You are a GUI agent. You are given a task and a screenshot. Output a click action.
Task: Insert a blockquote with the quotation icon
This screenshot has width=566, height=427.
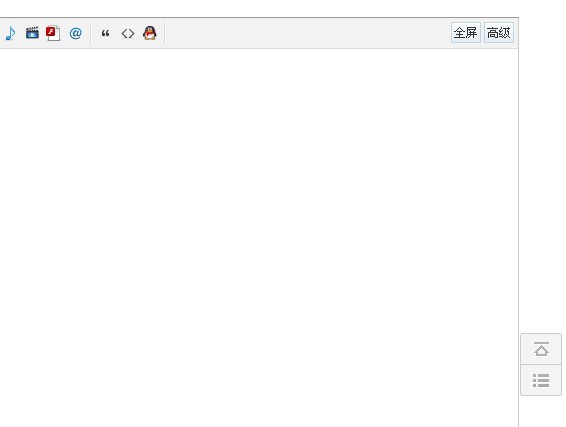point(105,33)
